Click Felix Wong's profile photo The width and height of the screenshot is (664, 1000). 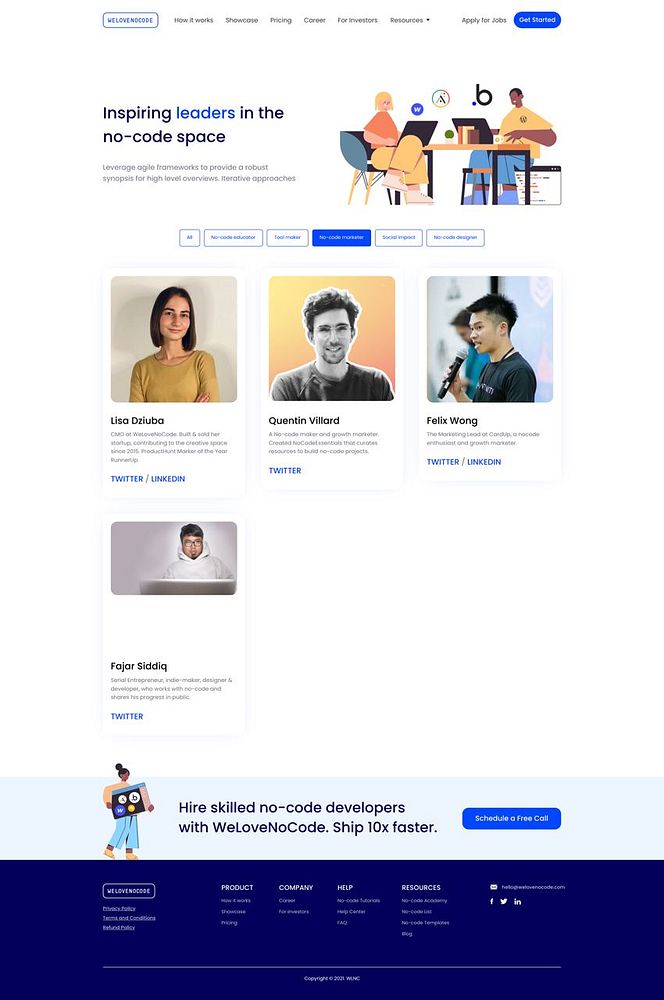pyautogui.click(x=490, y=339)
